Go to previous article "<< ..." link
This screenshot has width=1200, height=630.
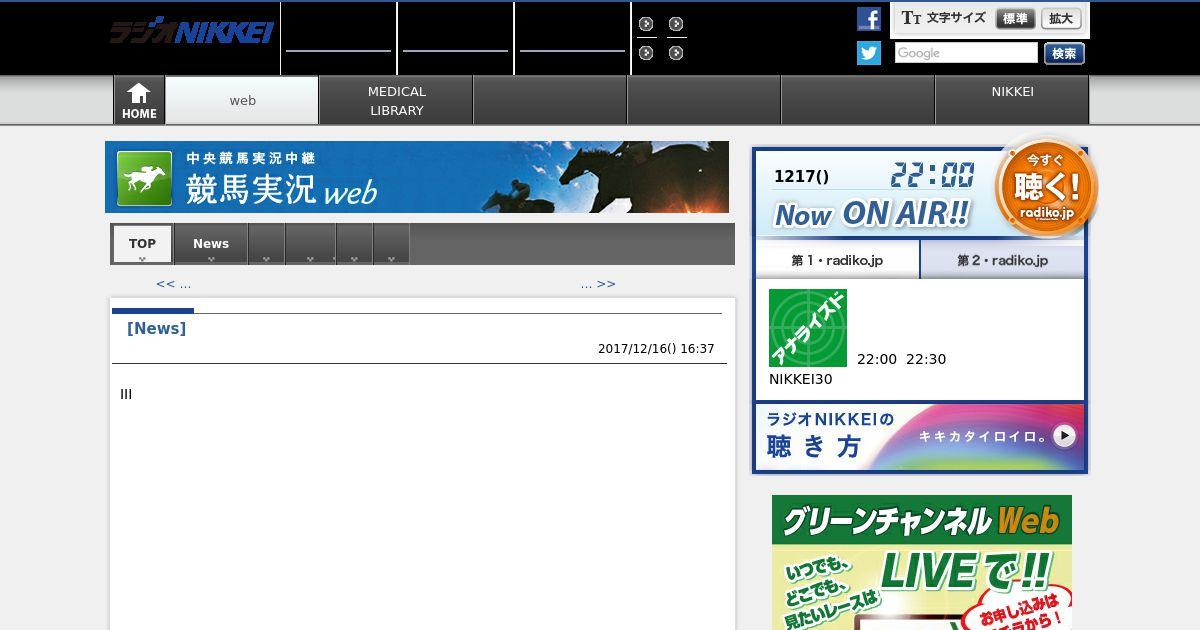(173, 284)
